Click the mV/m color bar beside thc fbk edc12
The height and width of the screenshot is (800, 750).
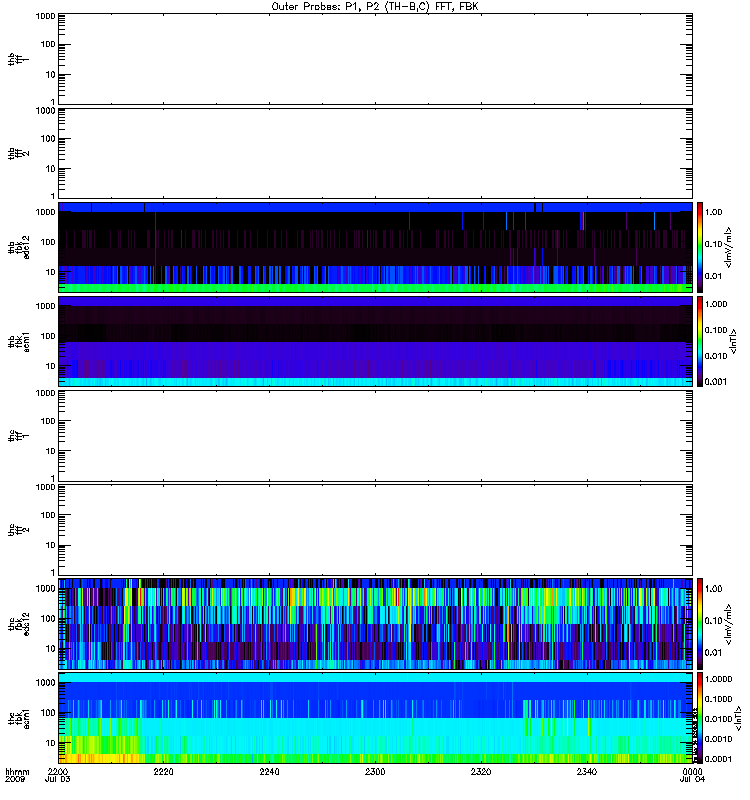tap(700, 624)
